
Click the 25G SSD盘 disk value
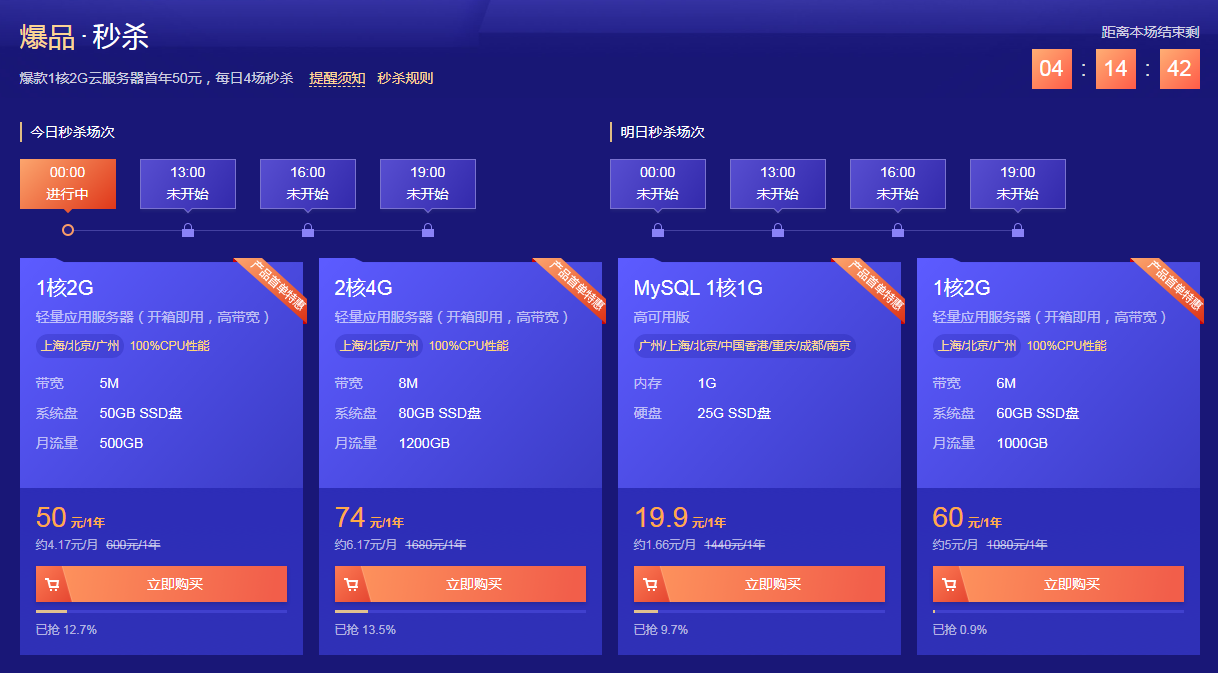[x=734, y=413]
